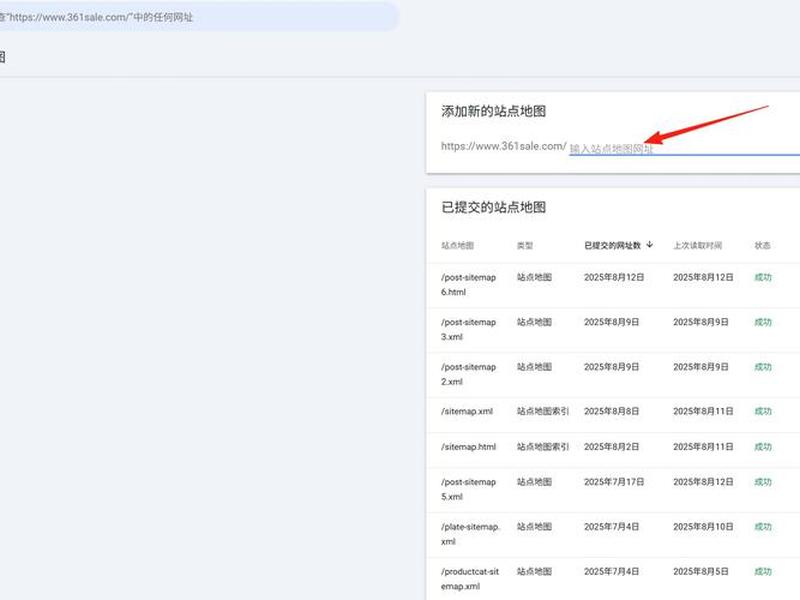
Task: Open the /post-sitemap2.xml sitemap row
Action: coord(613,375)
